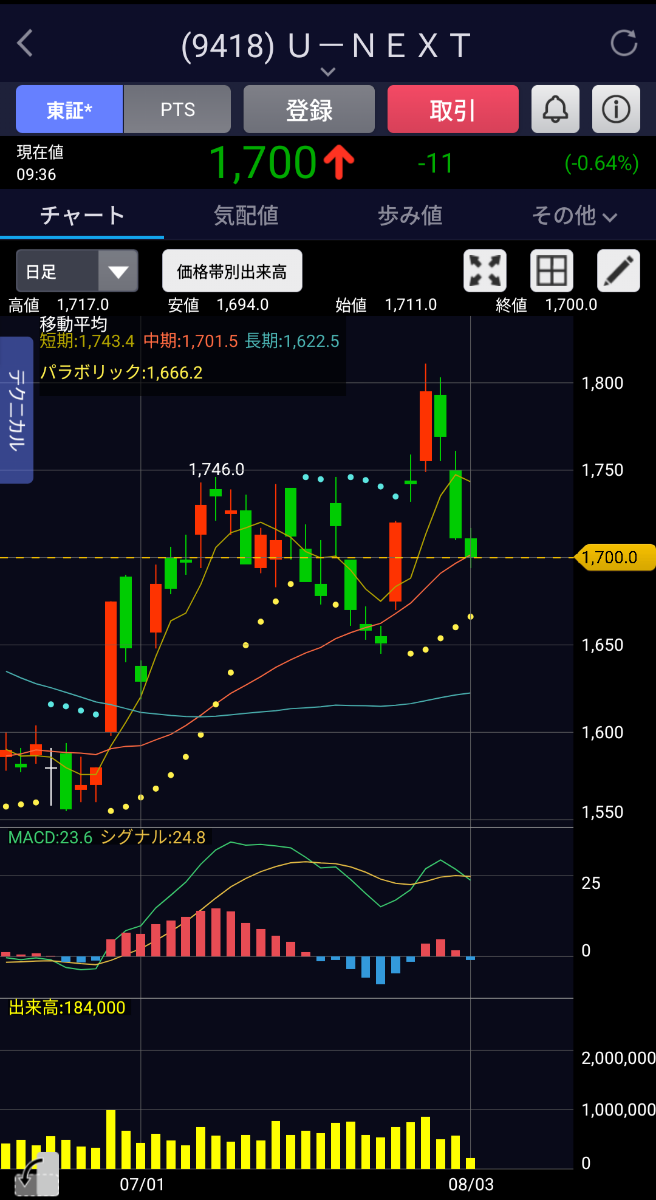Switch to the 歩み値 tab
The height and width of the screenshot is (1200, 656).
pos(410,215)
